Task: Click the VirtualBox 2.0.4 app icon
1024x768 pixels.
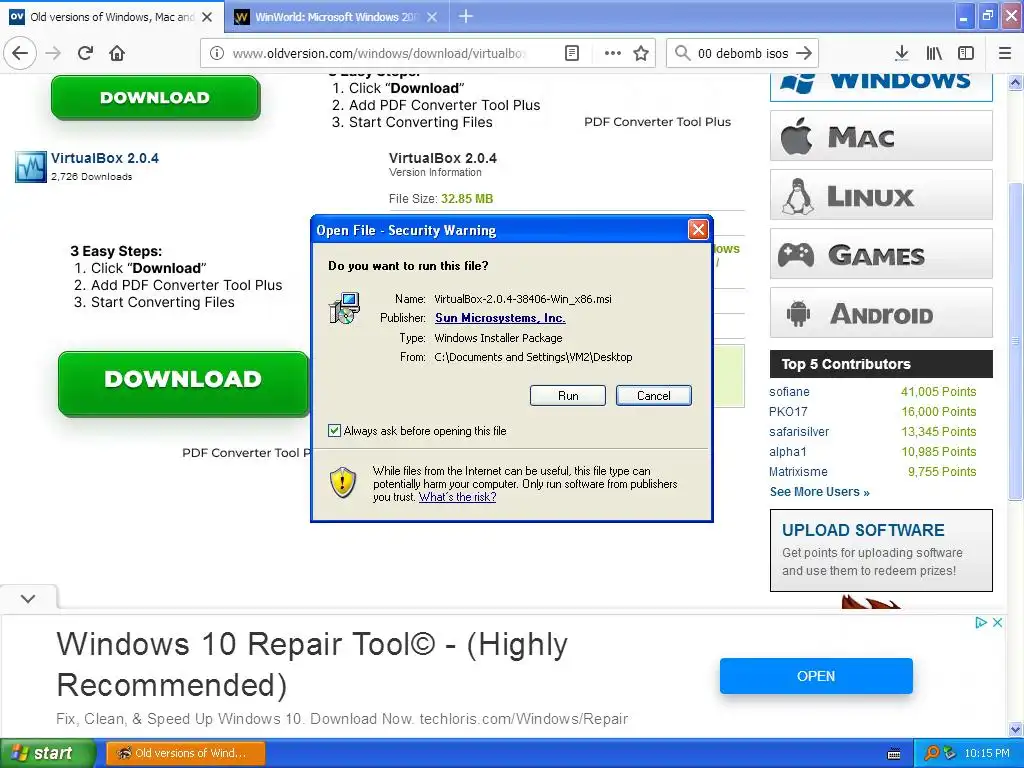Action: (31, 167)
